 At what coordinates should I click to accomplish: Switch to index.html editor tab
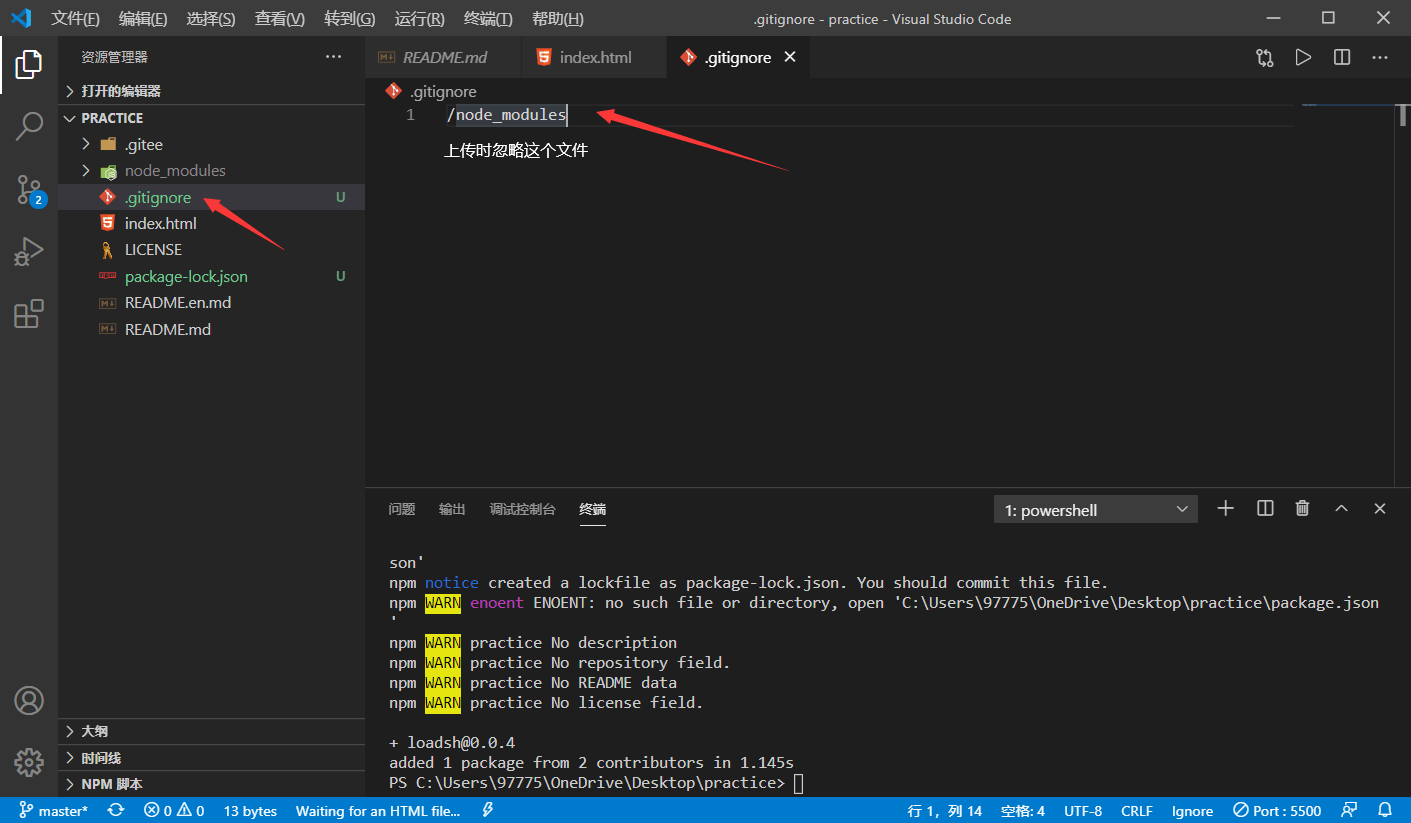point(594,57)
